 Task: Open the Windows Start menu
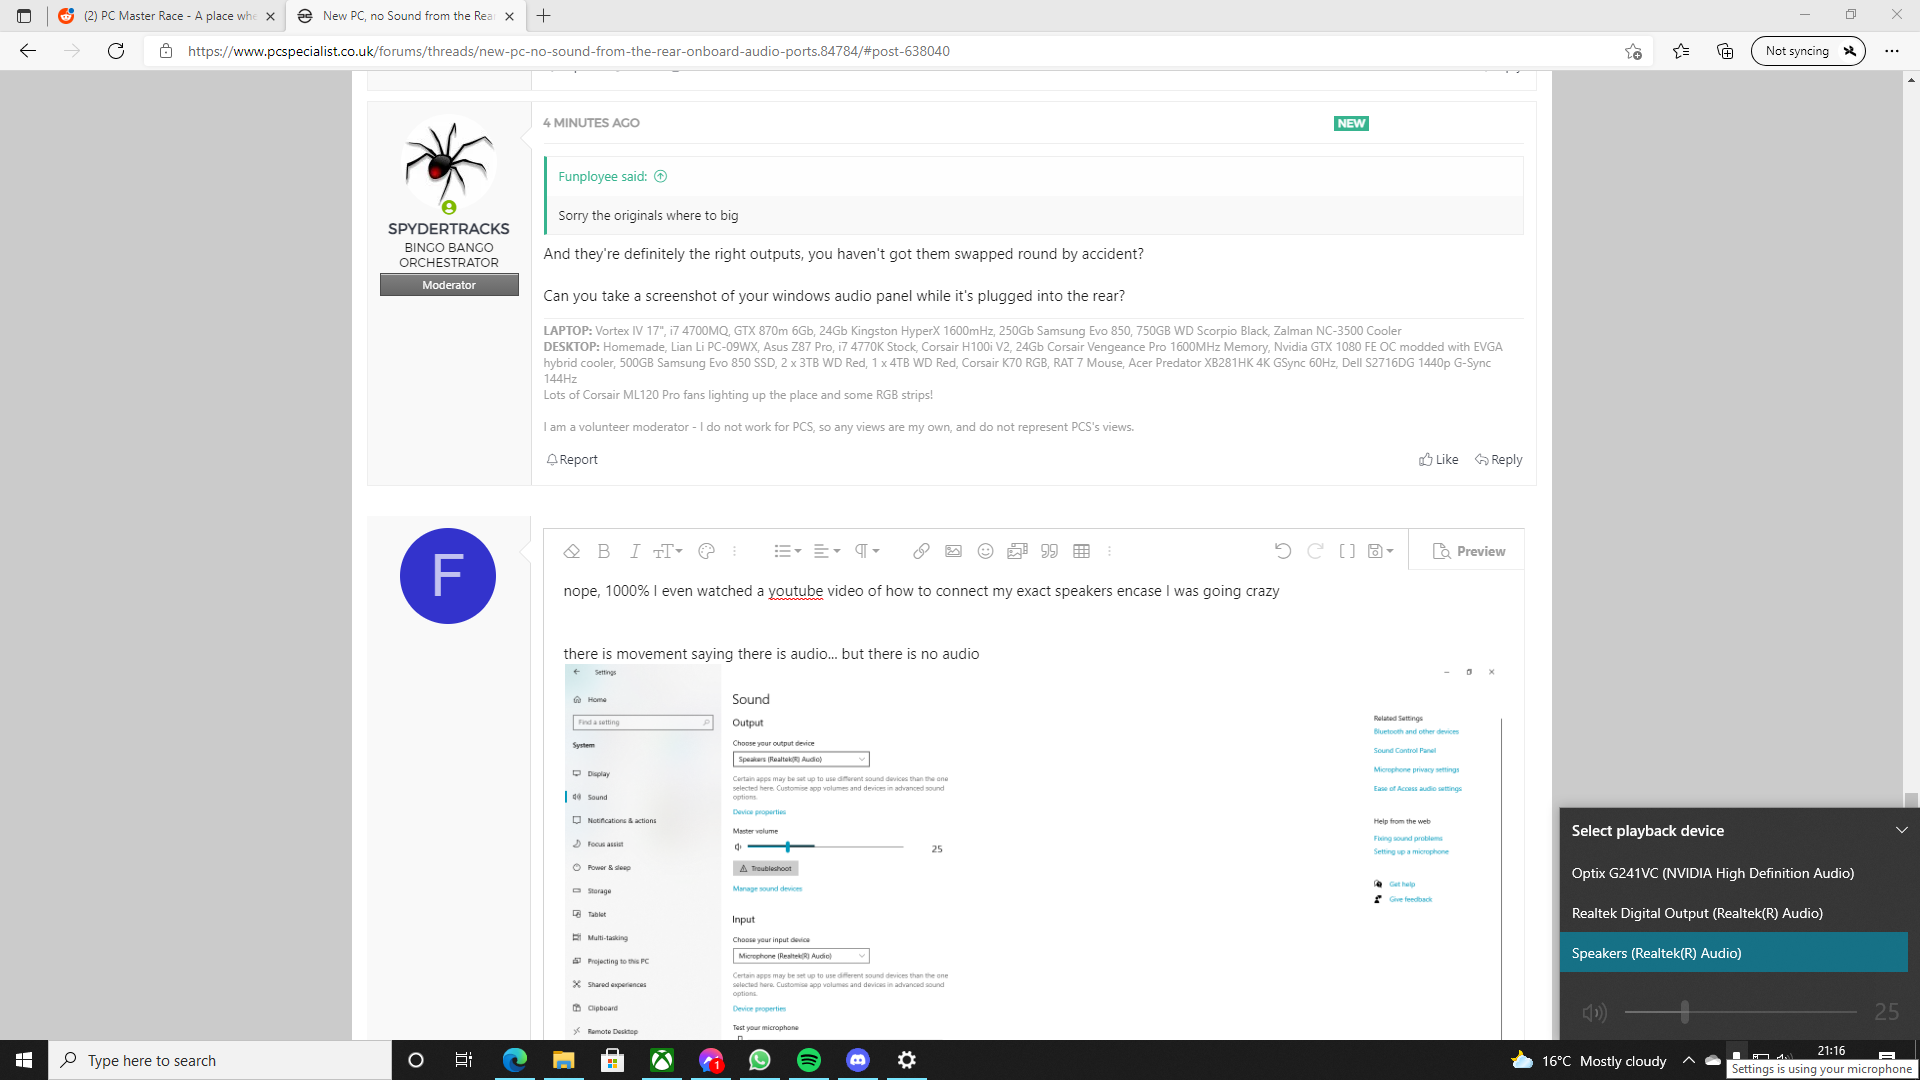[24, 1060]
